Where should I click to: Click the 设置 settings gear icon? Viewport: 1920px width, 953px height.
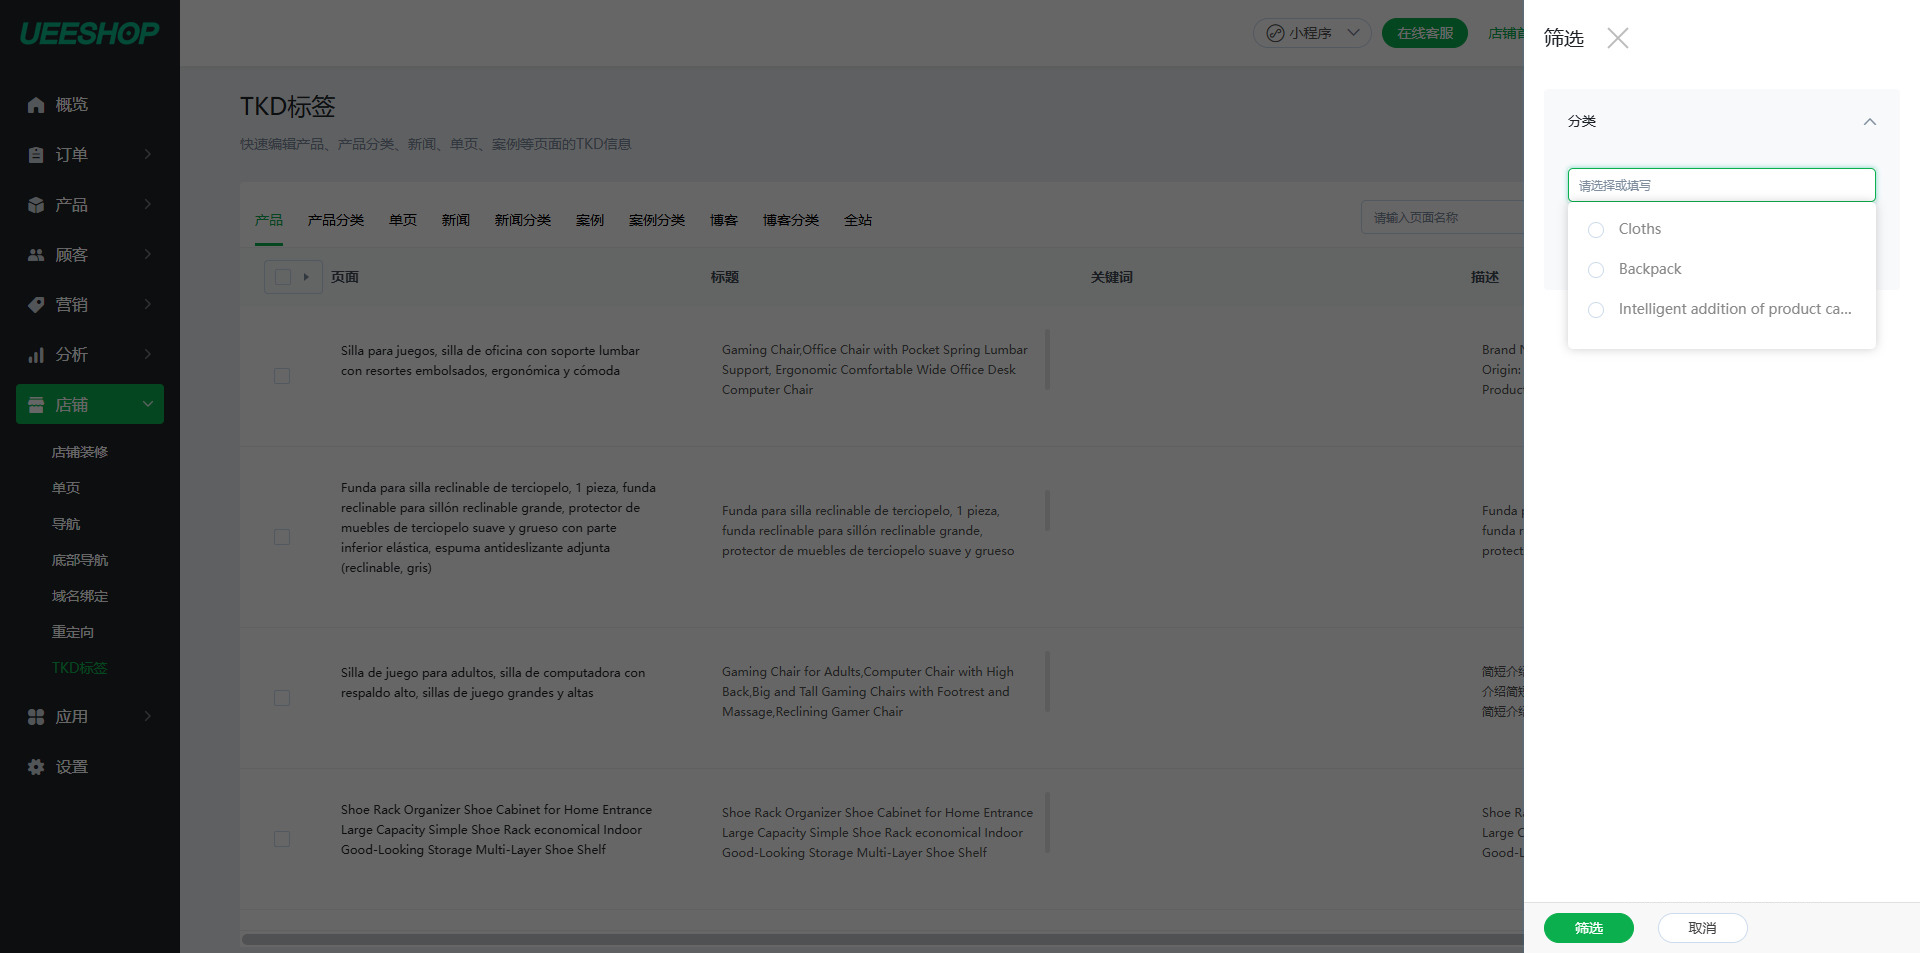[x=36, y=767]
